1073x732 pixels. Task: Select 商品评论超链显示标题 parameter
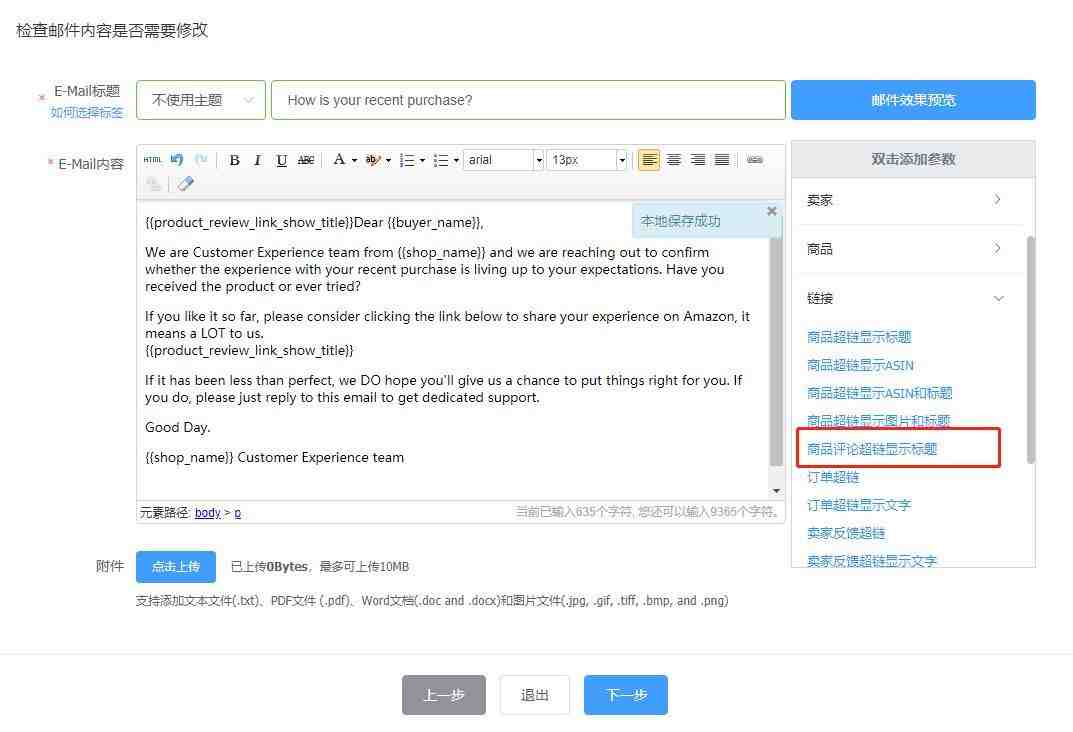coord(872,449)
